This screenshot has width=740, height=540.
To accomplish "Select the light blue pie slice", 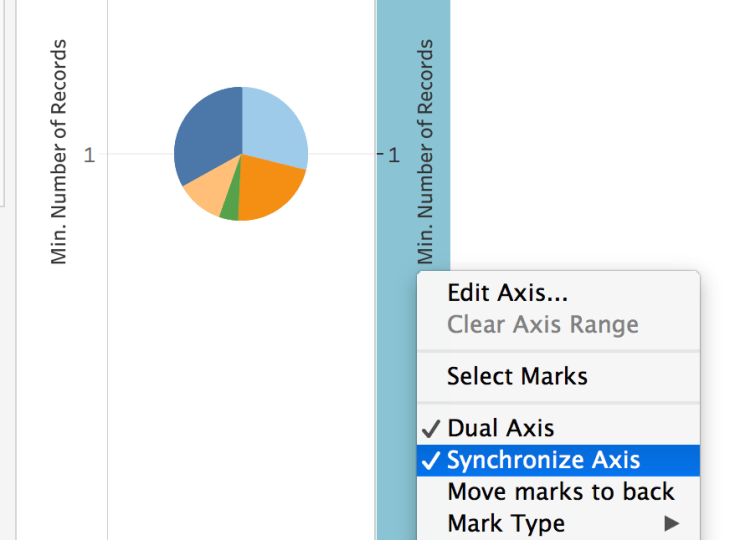I will coord(273,125).
